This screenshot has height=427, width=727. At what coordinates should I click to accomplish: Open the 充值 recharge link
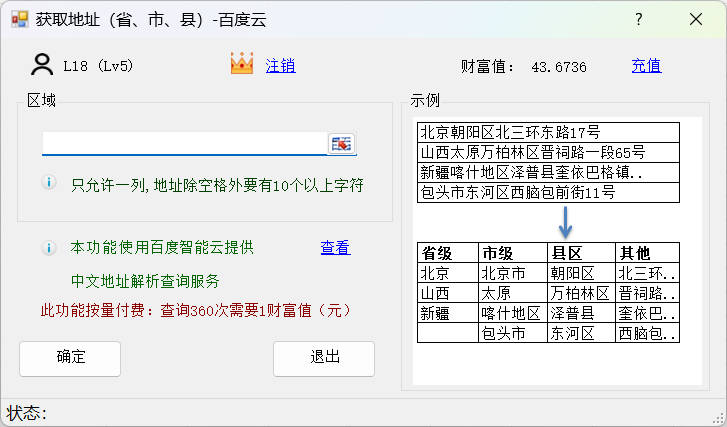click(646, 67)
